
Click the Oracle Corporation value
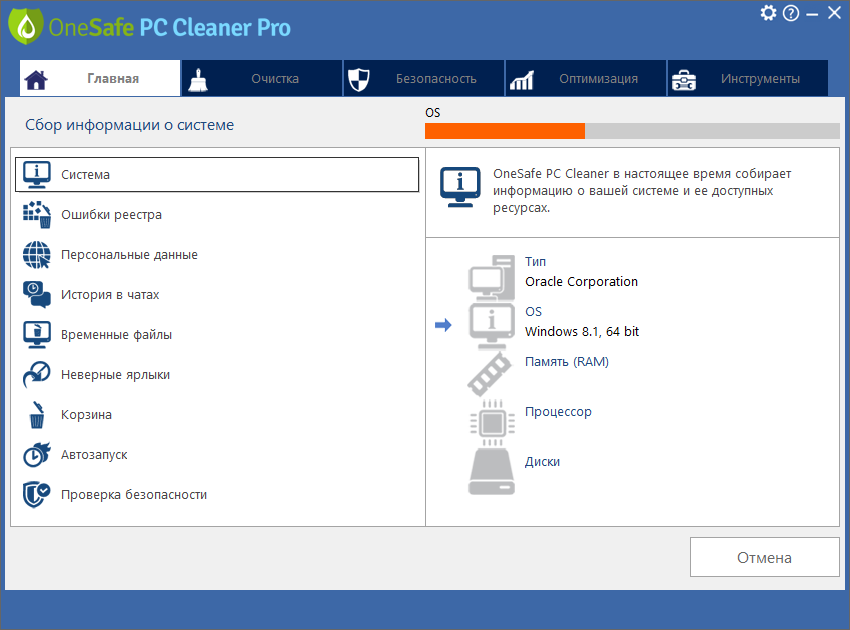[x=581, y=282]
